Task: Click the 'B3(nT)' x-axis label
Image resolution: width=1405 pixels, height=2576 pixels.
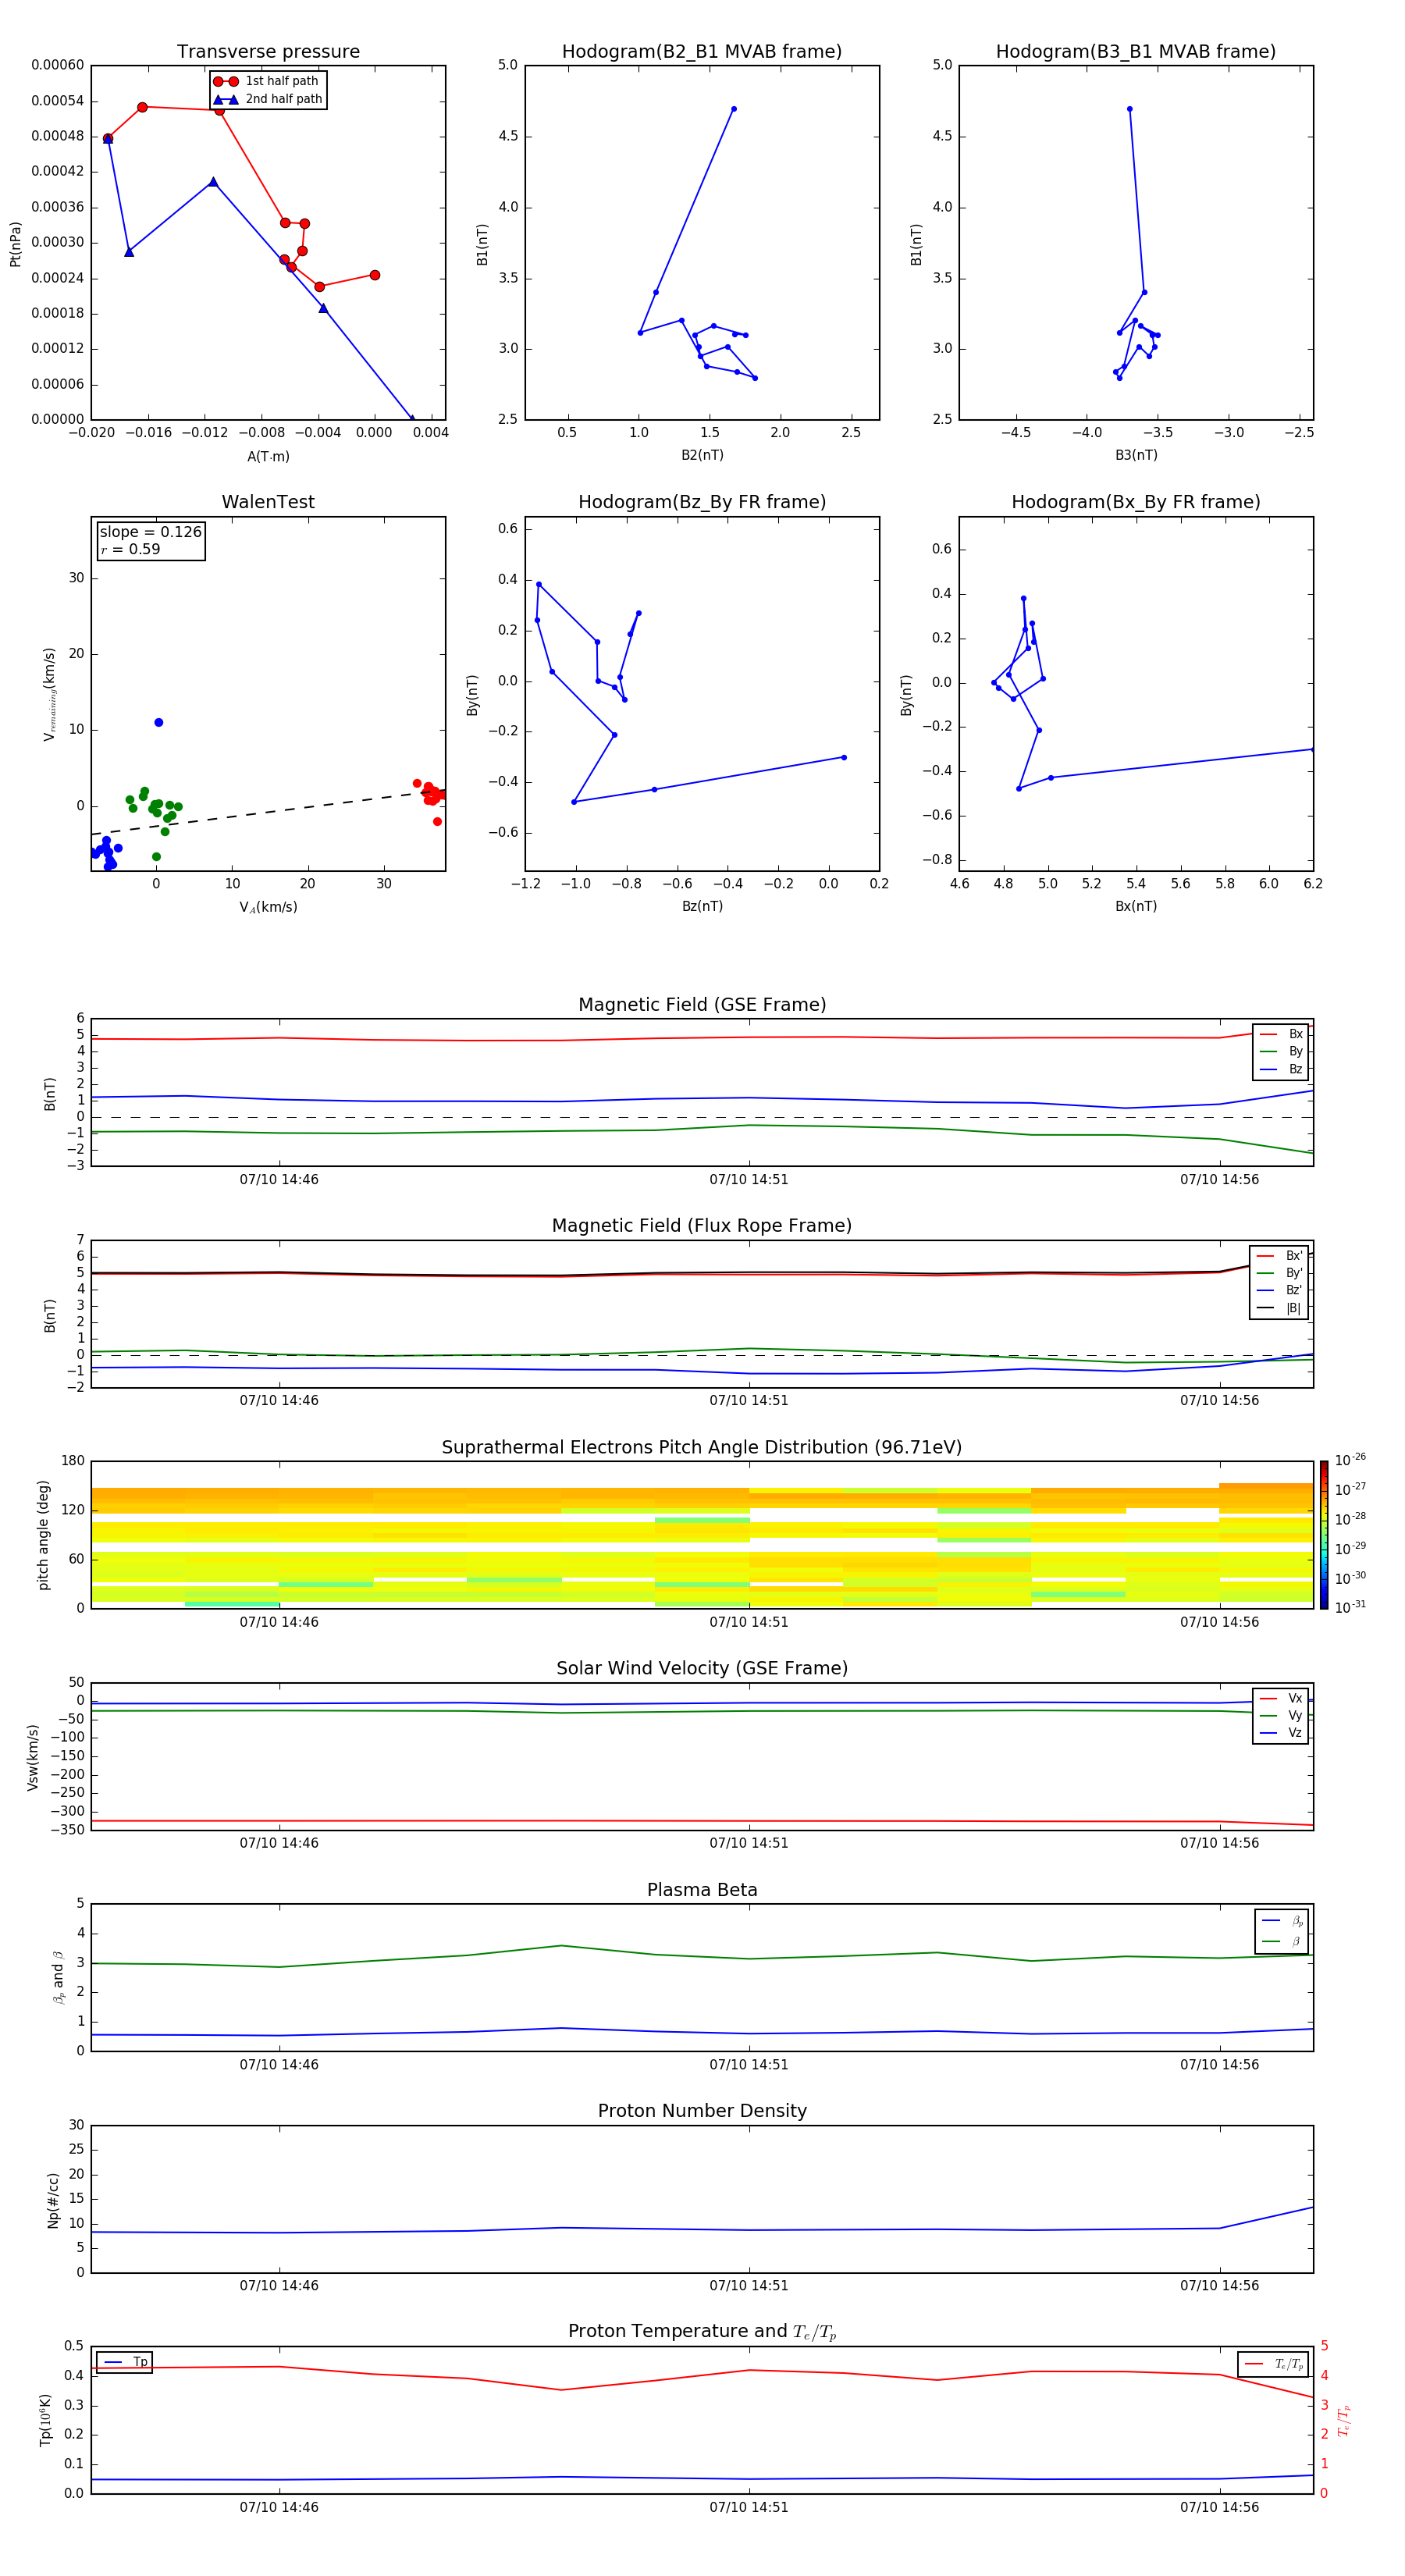Action: pos(1136,455)
